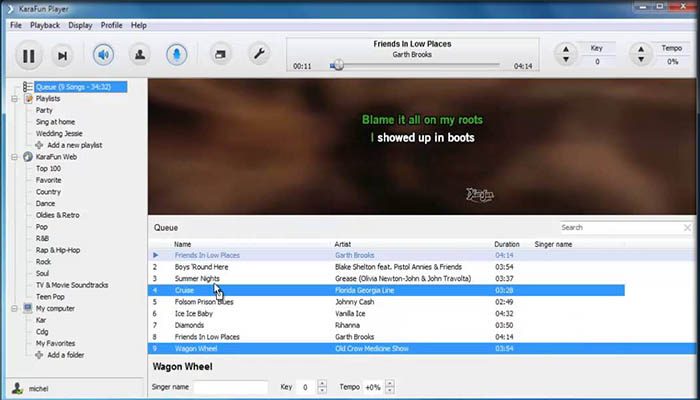Image resolution: width=700 pixels, height=400 pixels.
Task: Click the KaraFun Web globe icon
Action: [28, 157]
